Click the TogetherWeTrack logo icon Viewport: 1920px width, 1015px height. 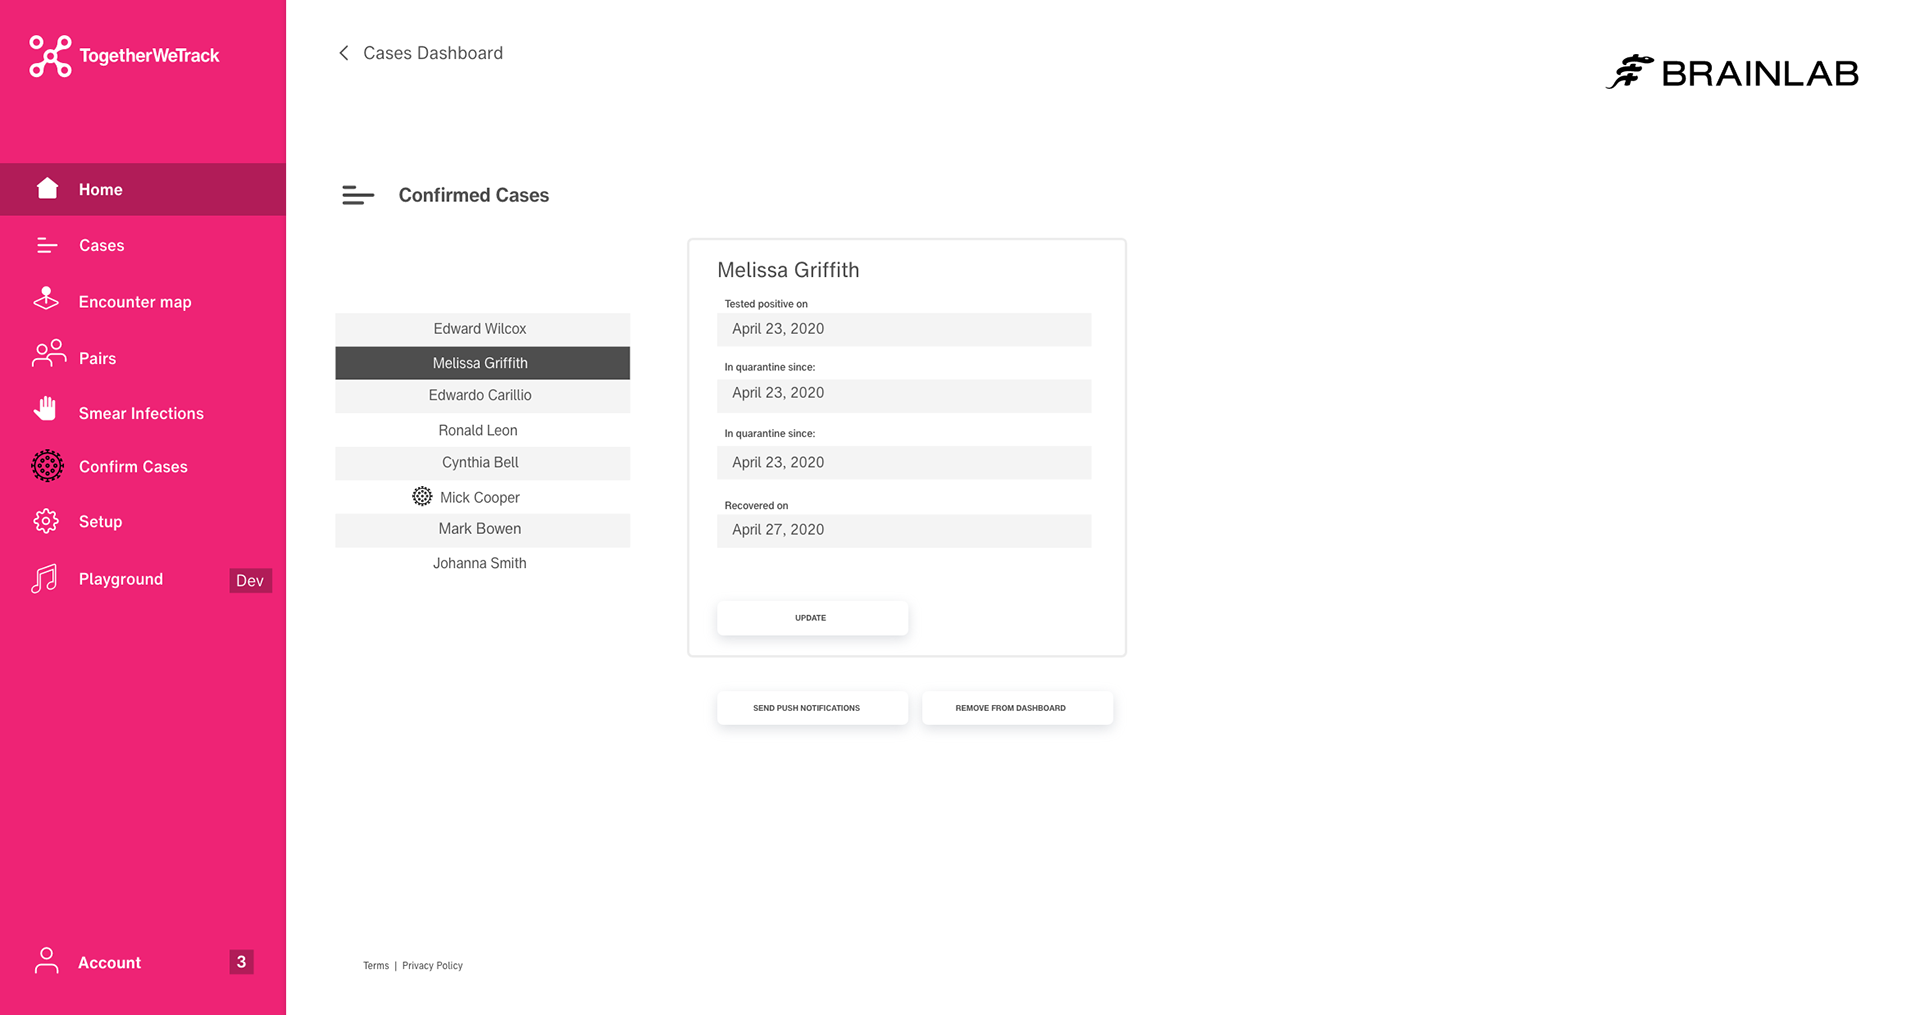[x=50, y=56]
